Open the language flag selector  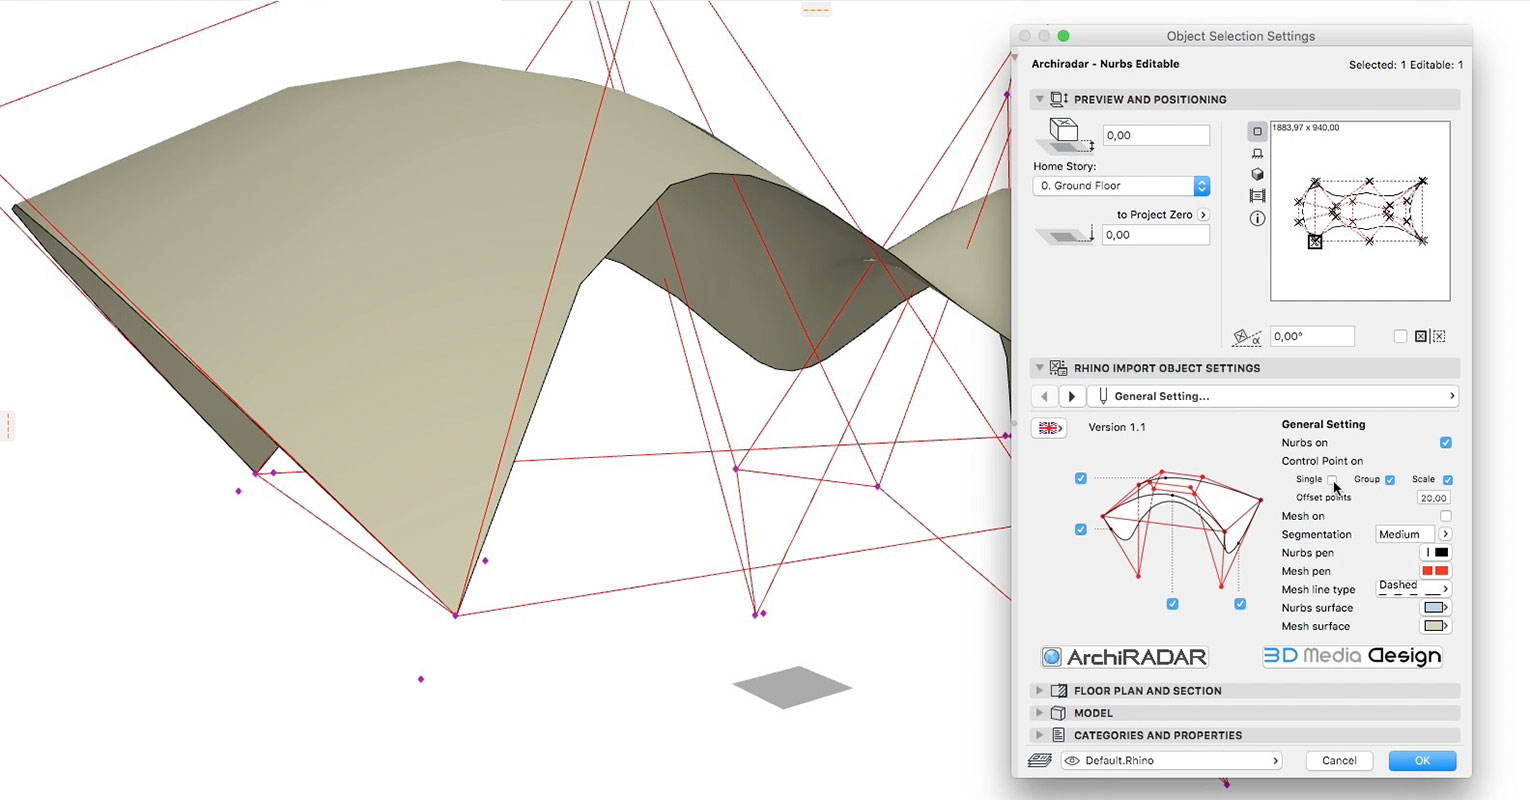(x=1049, y=427)
